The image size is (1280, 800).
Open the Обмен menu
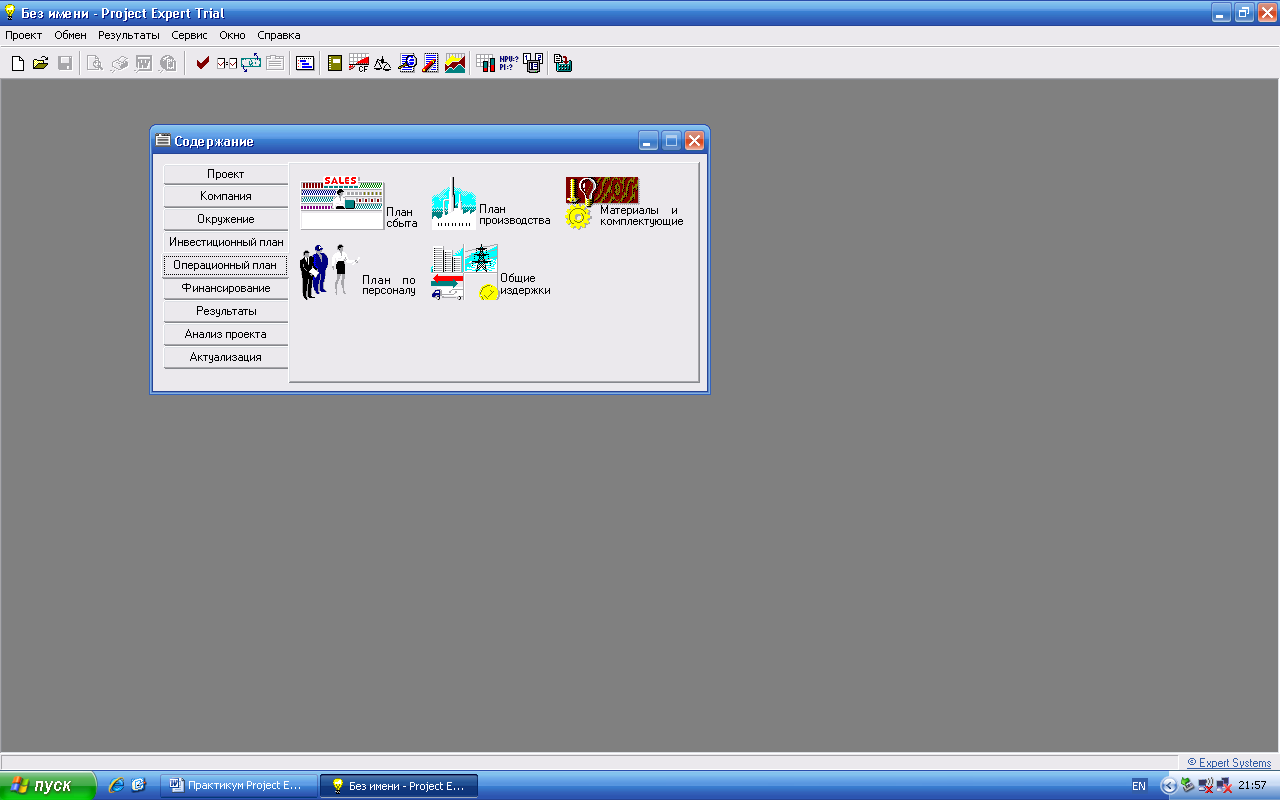coord(70,35)
